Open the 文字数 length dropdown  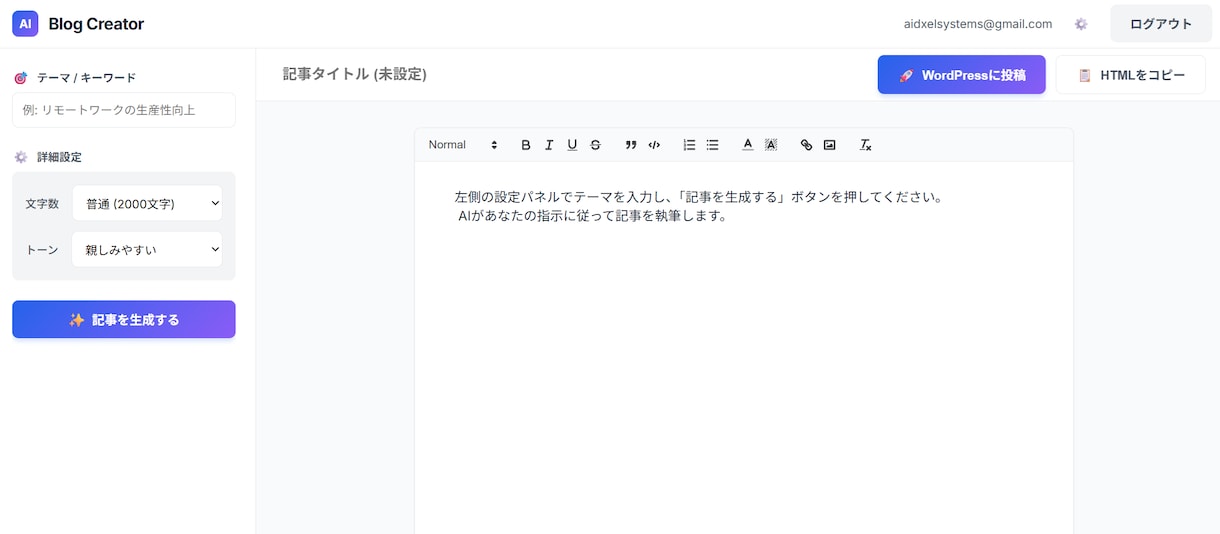(147, 203)
